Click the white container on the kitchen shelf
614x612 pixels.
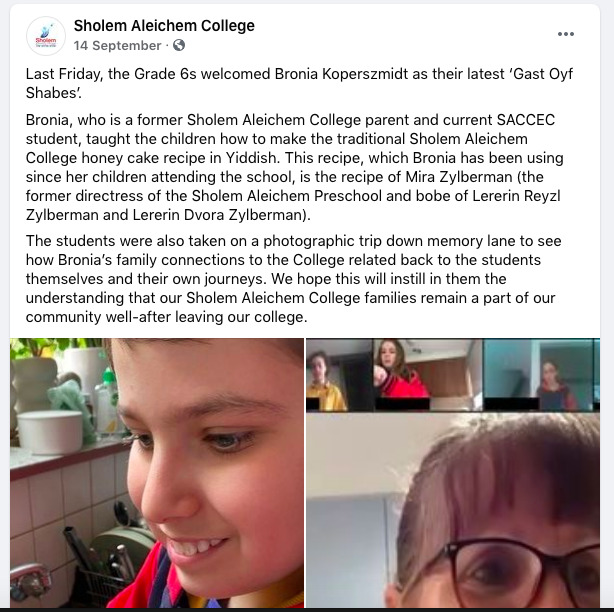50,432
